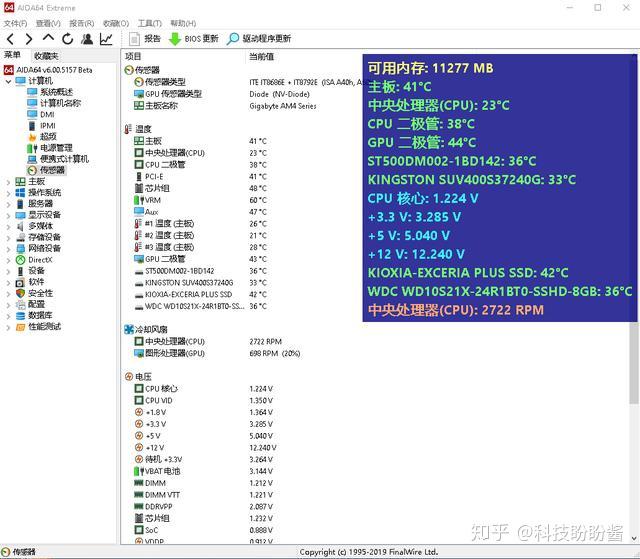
Task: Expand the 服务器 tree node
Action: 8,204
